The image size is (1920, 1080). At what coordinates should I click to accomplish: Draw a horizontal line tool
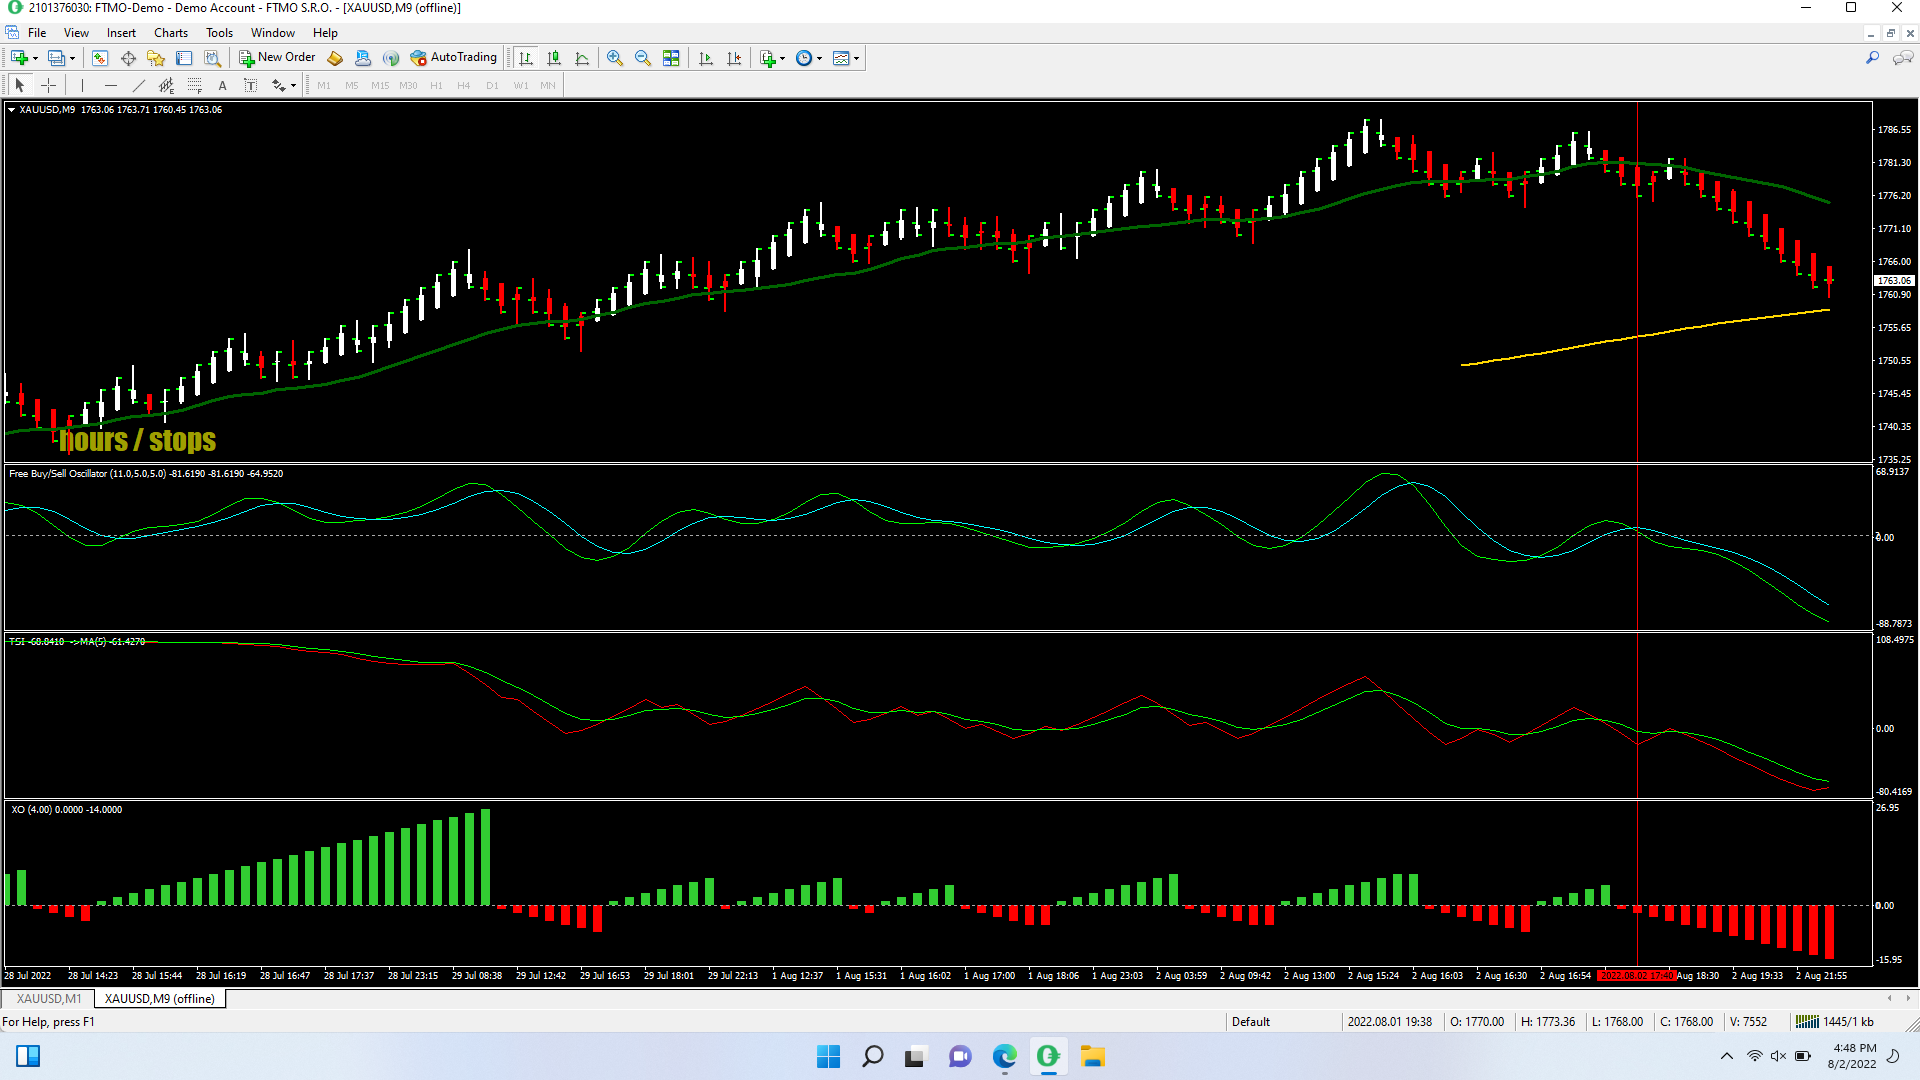click(x=111, y=86)
